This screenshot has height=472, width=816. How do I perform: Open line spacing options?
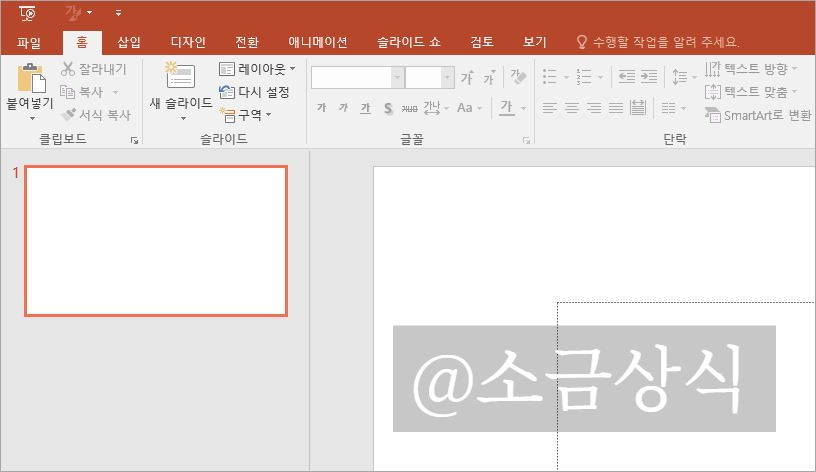point(684,77)
